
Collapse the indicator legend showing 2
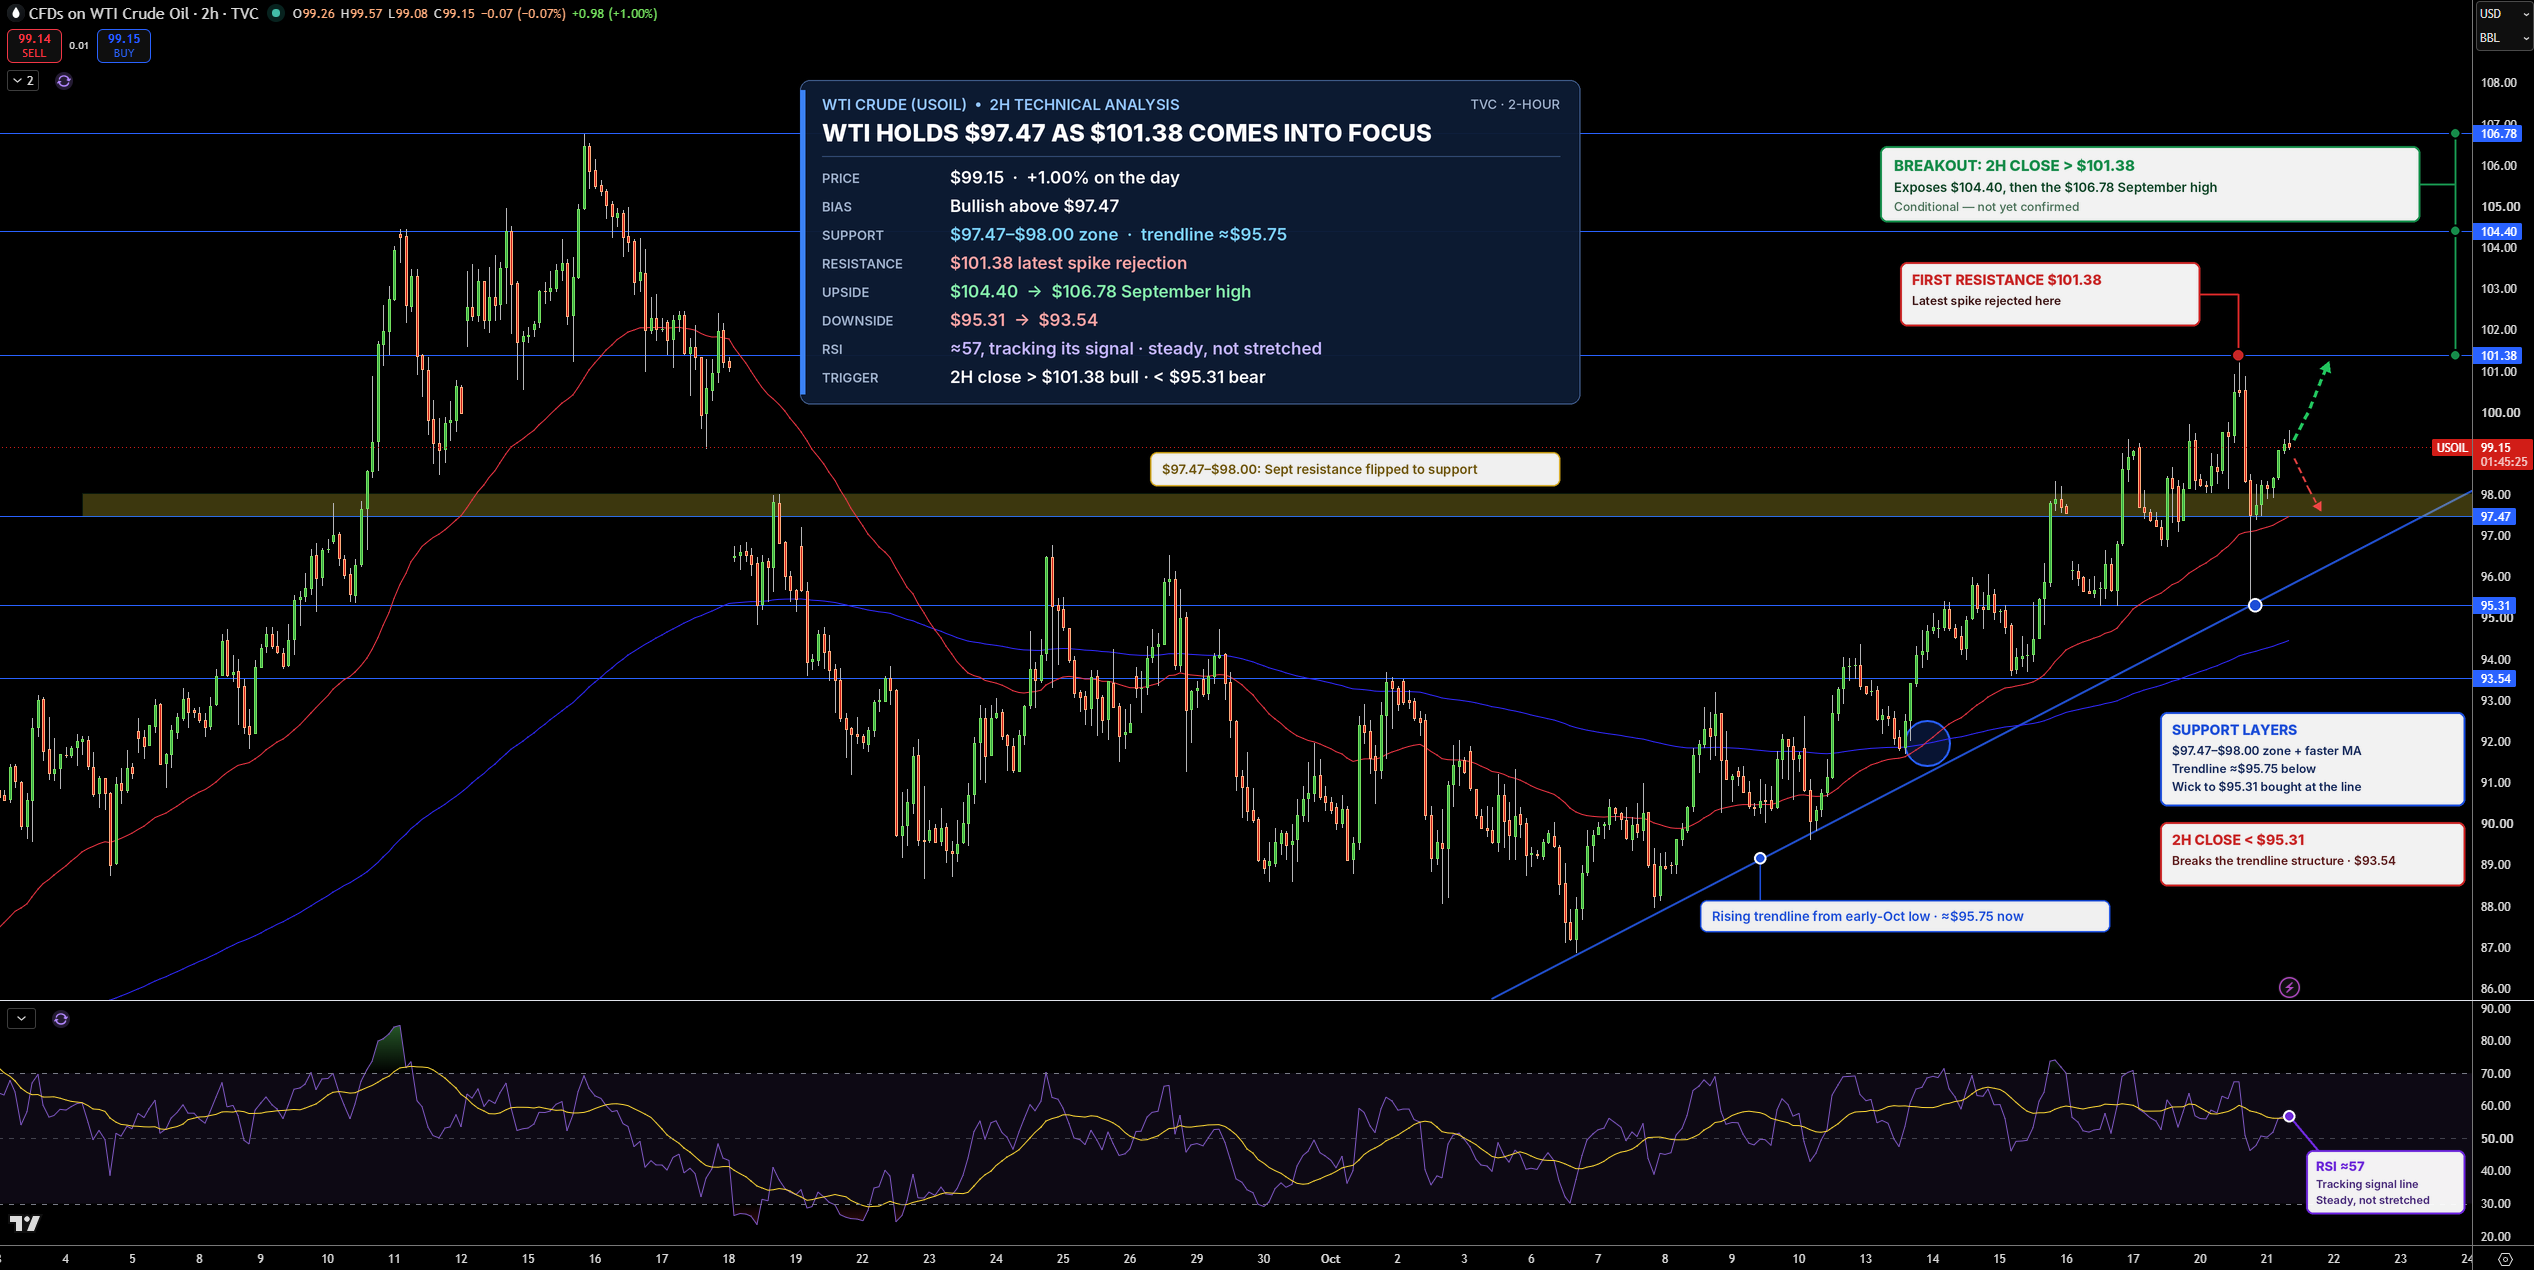(x=23, y=81)
